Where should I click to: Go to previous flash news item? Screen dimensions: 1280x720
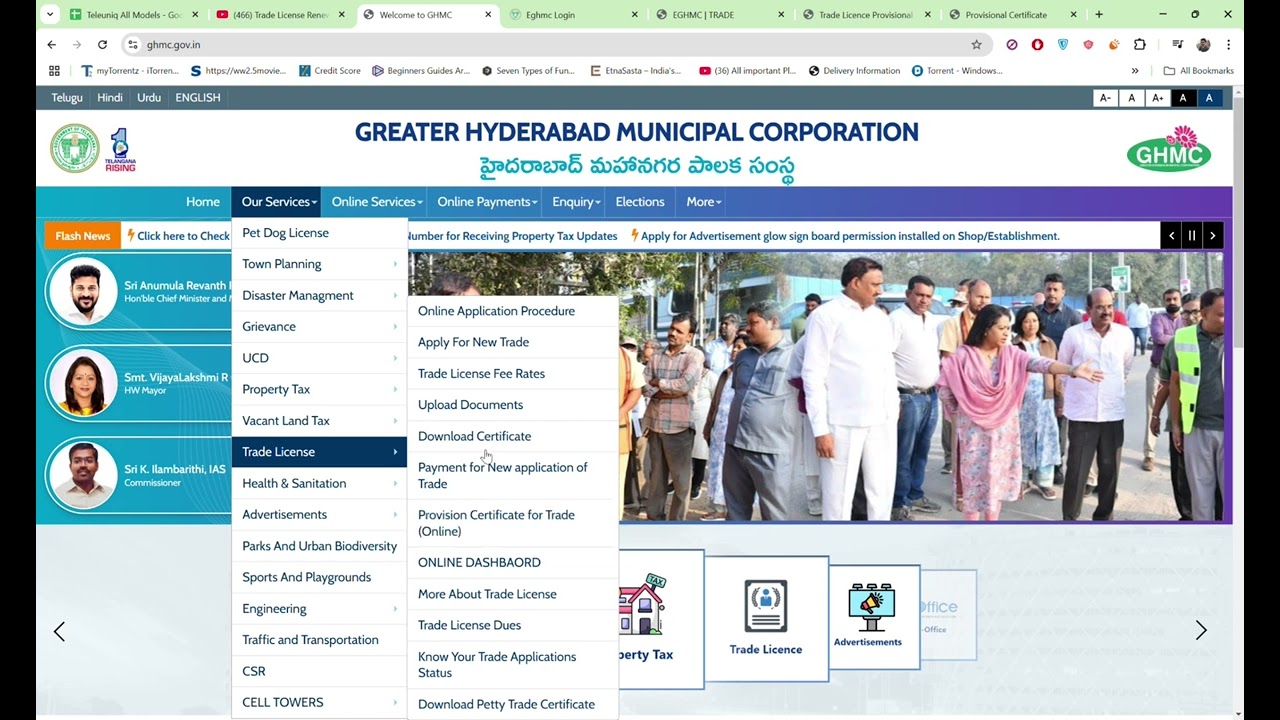point(1171,236)
